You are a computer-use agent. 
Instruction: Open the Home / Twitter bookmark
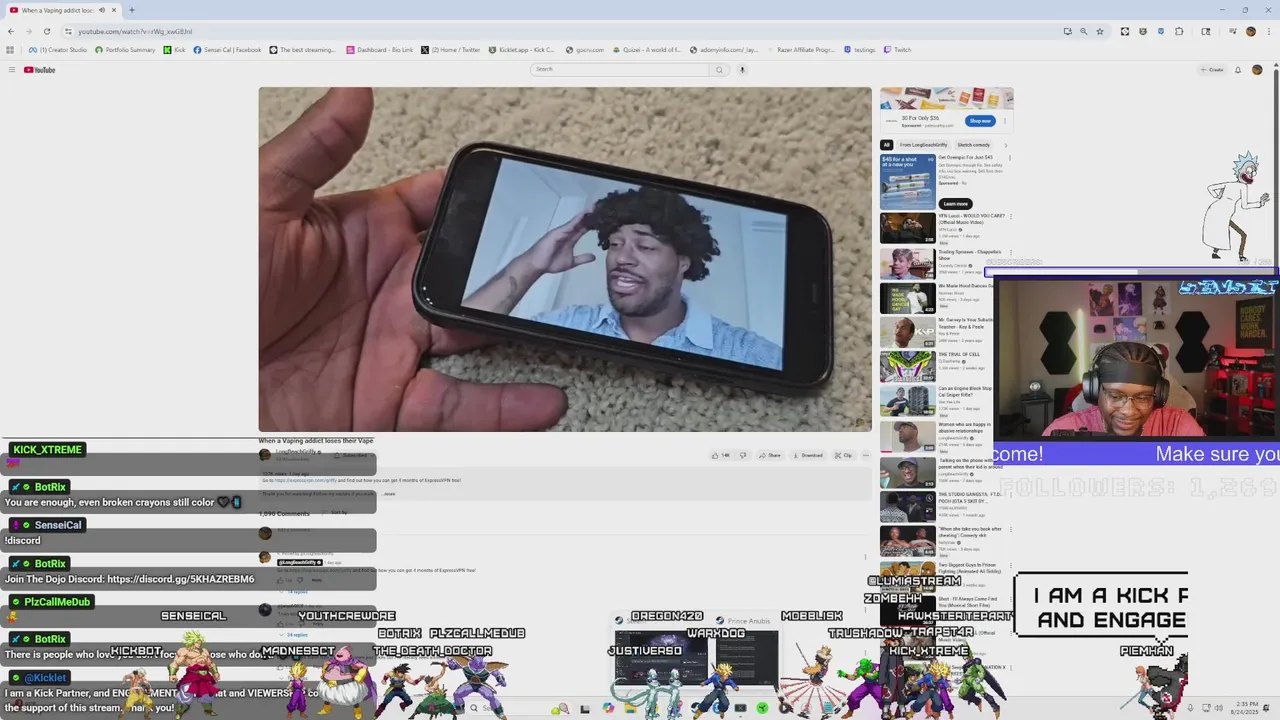(451, 50)
